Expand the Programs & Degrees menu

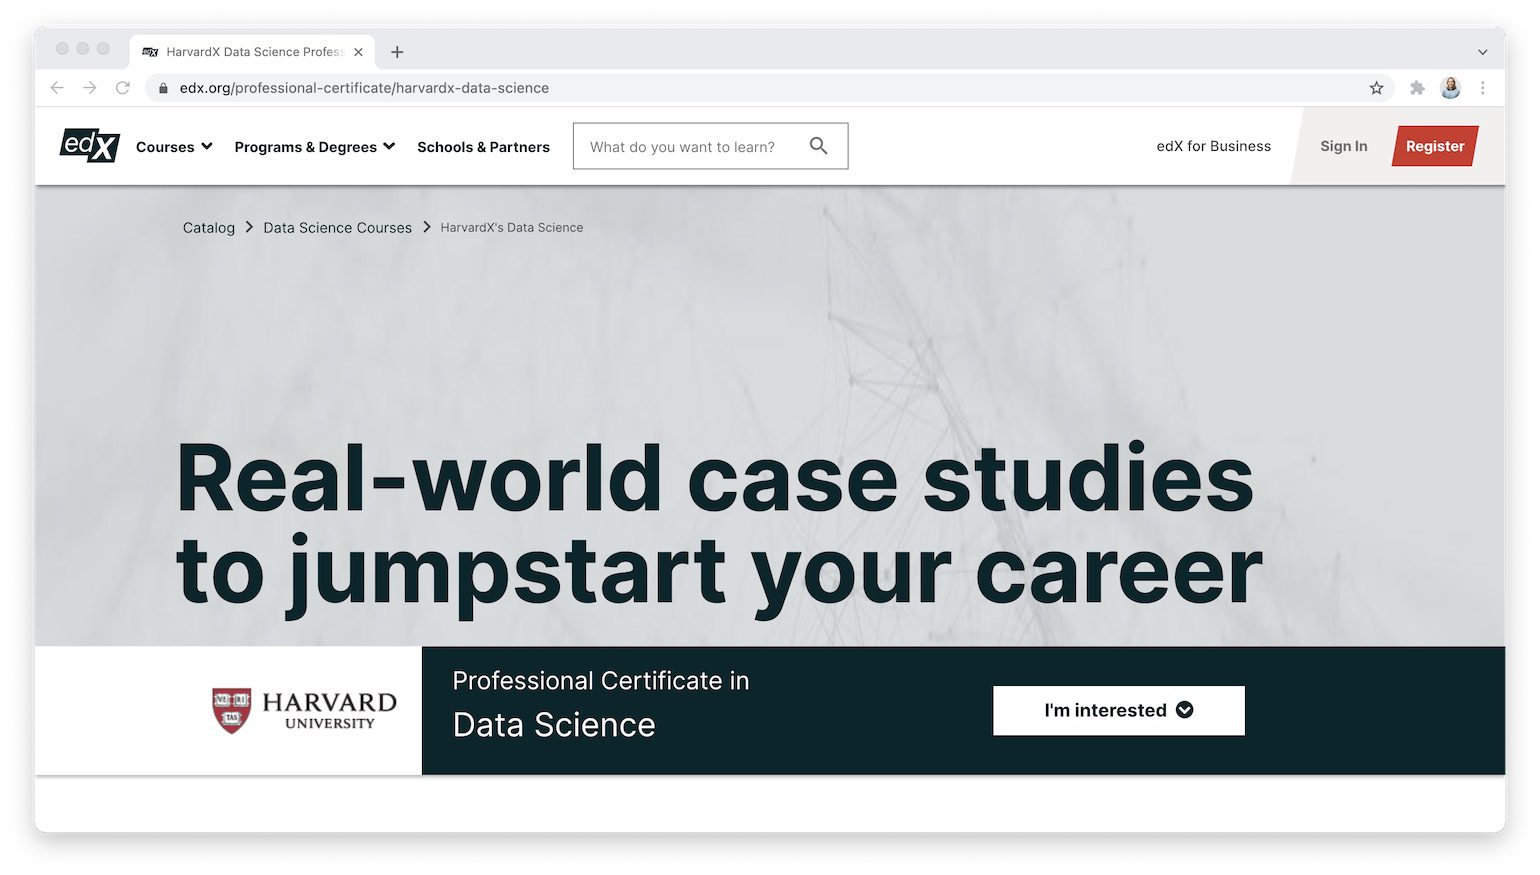point(313,146)
